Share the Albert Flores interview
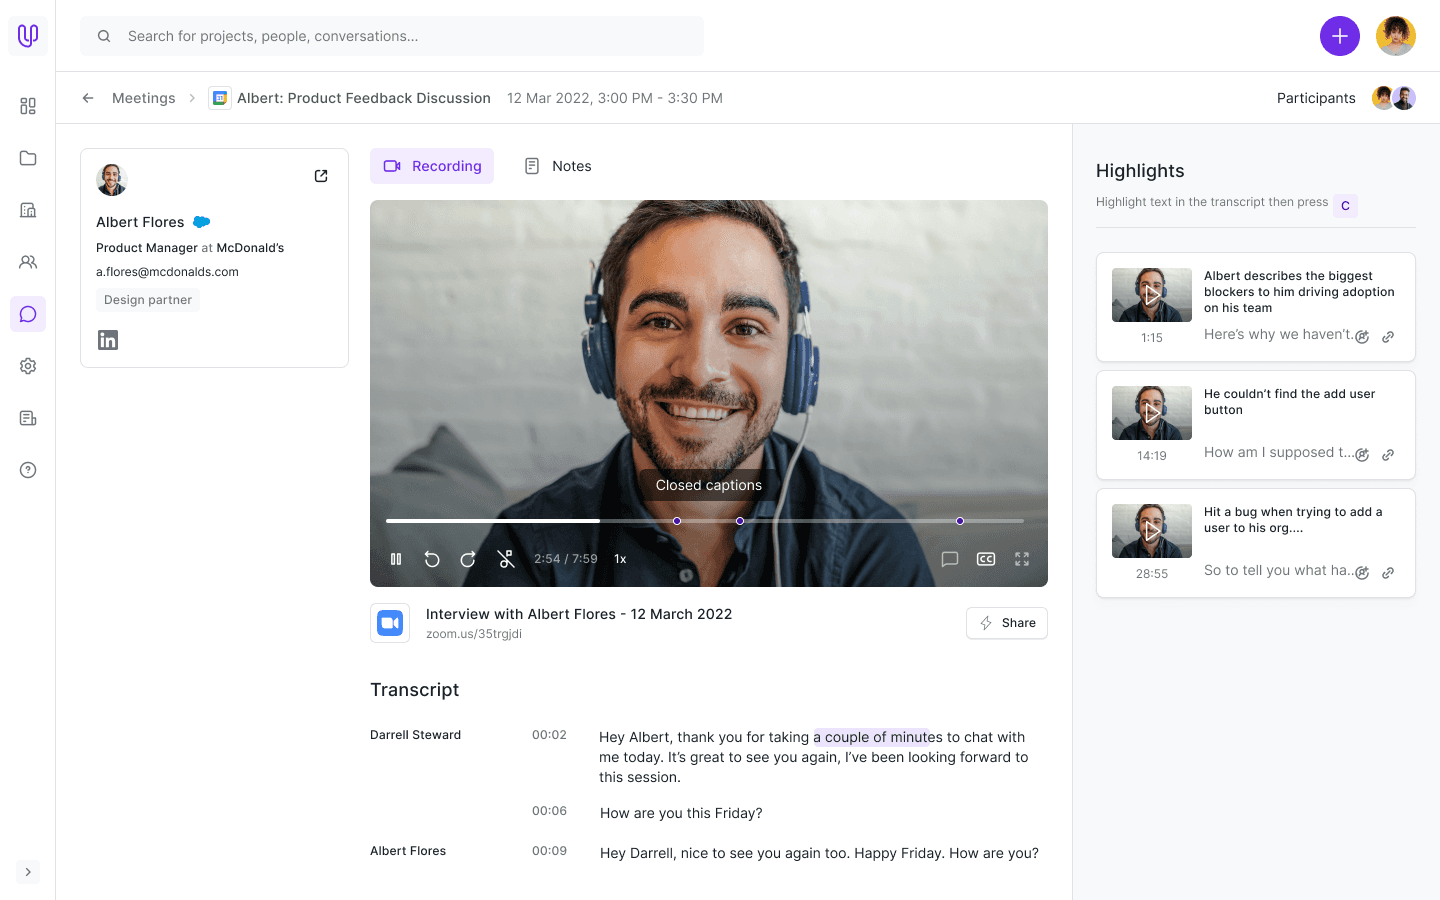Image resolution: width=1440 pixels, height=900 pixels. click(x=1007, y=623)
